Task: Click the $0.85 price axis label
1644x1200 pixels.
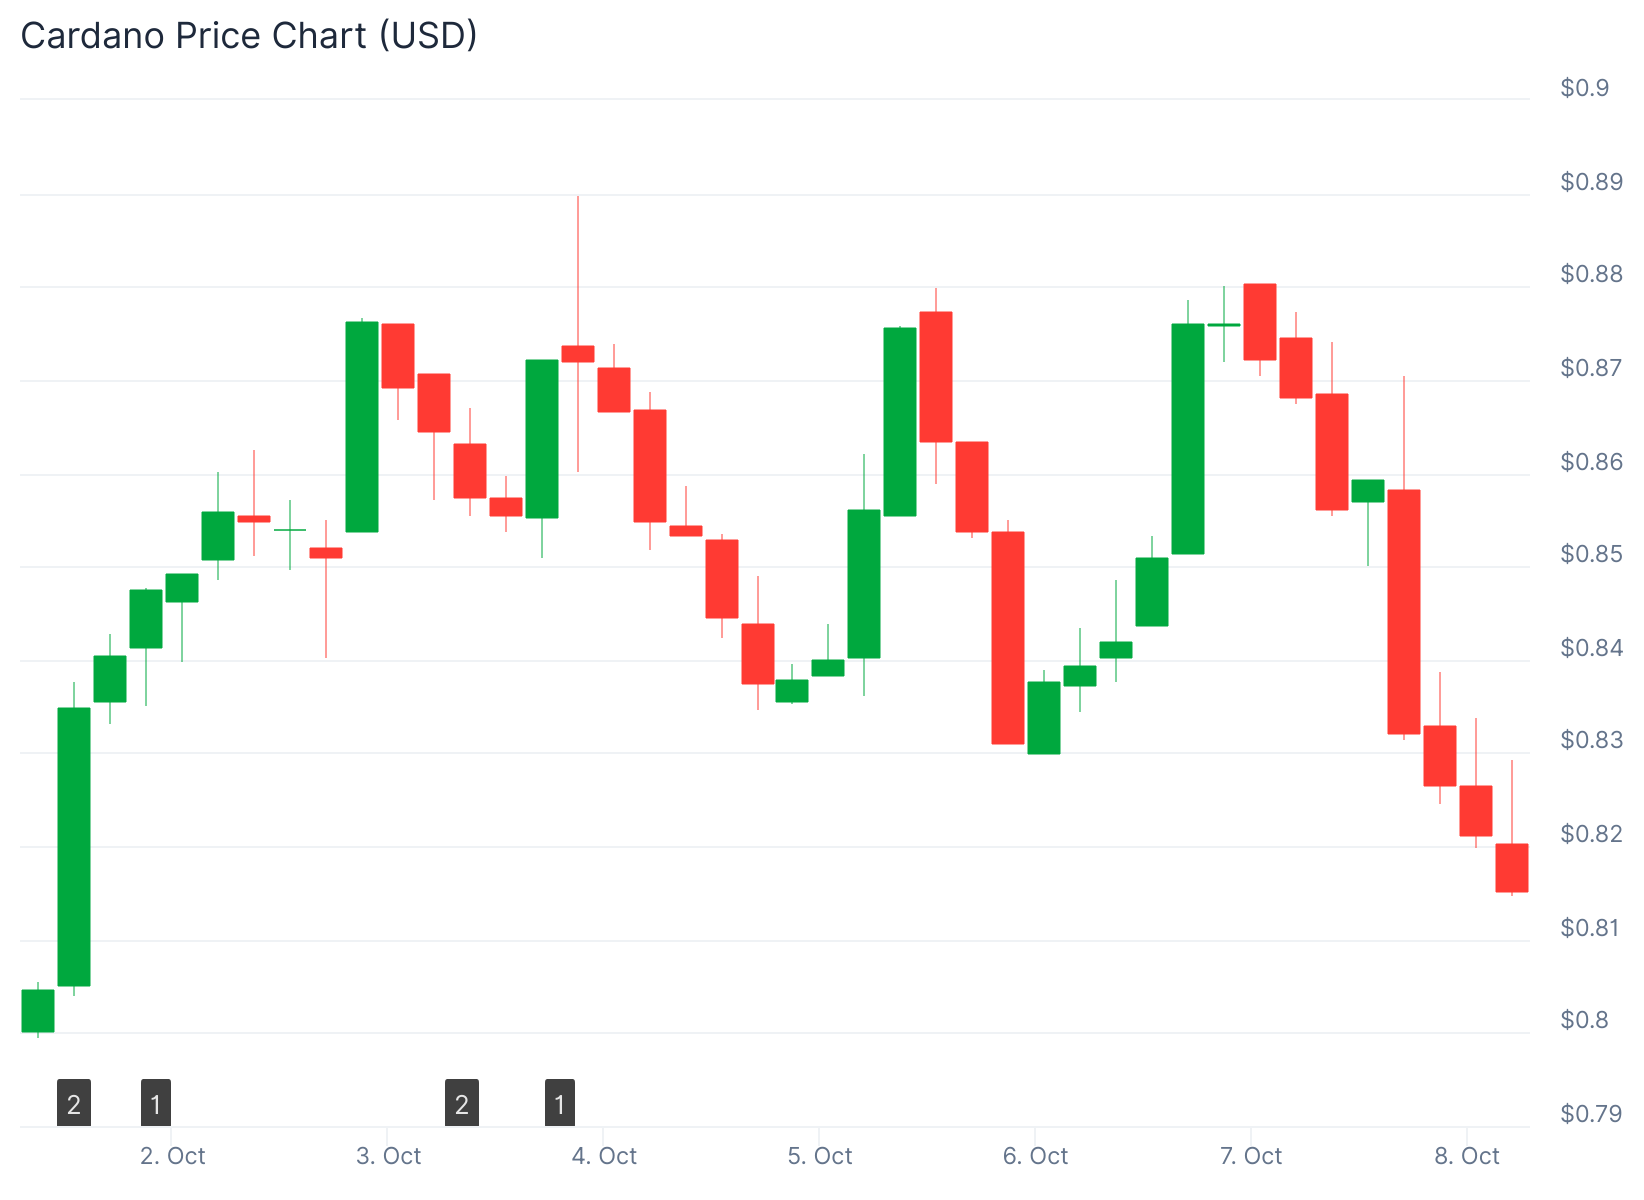Action: pyautogui.click(x=1591, y=554)
